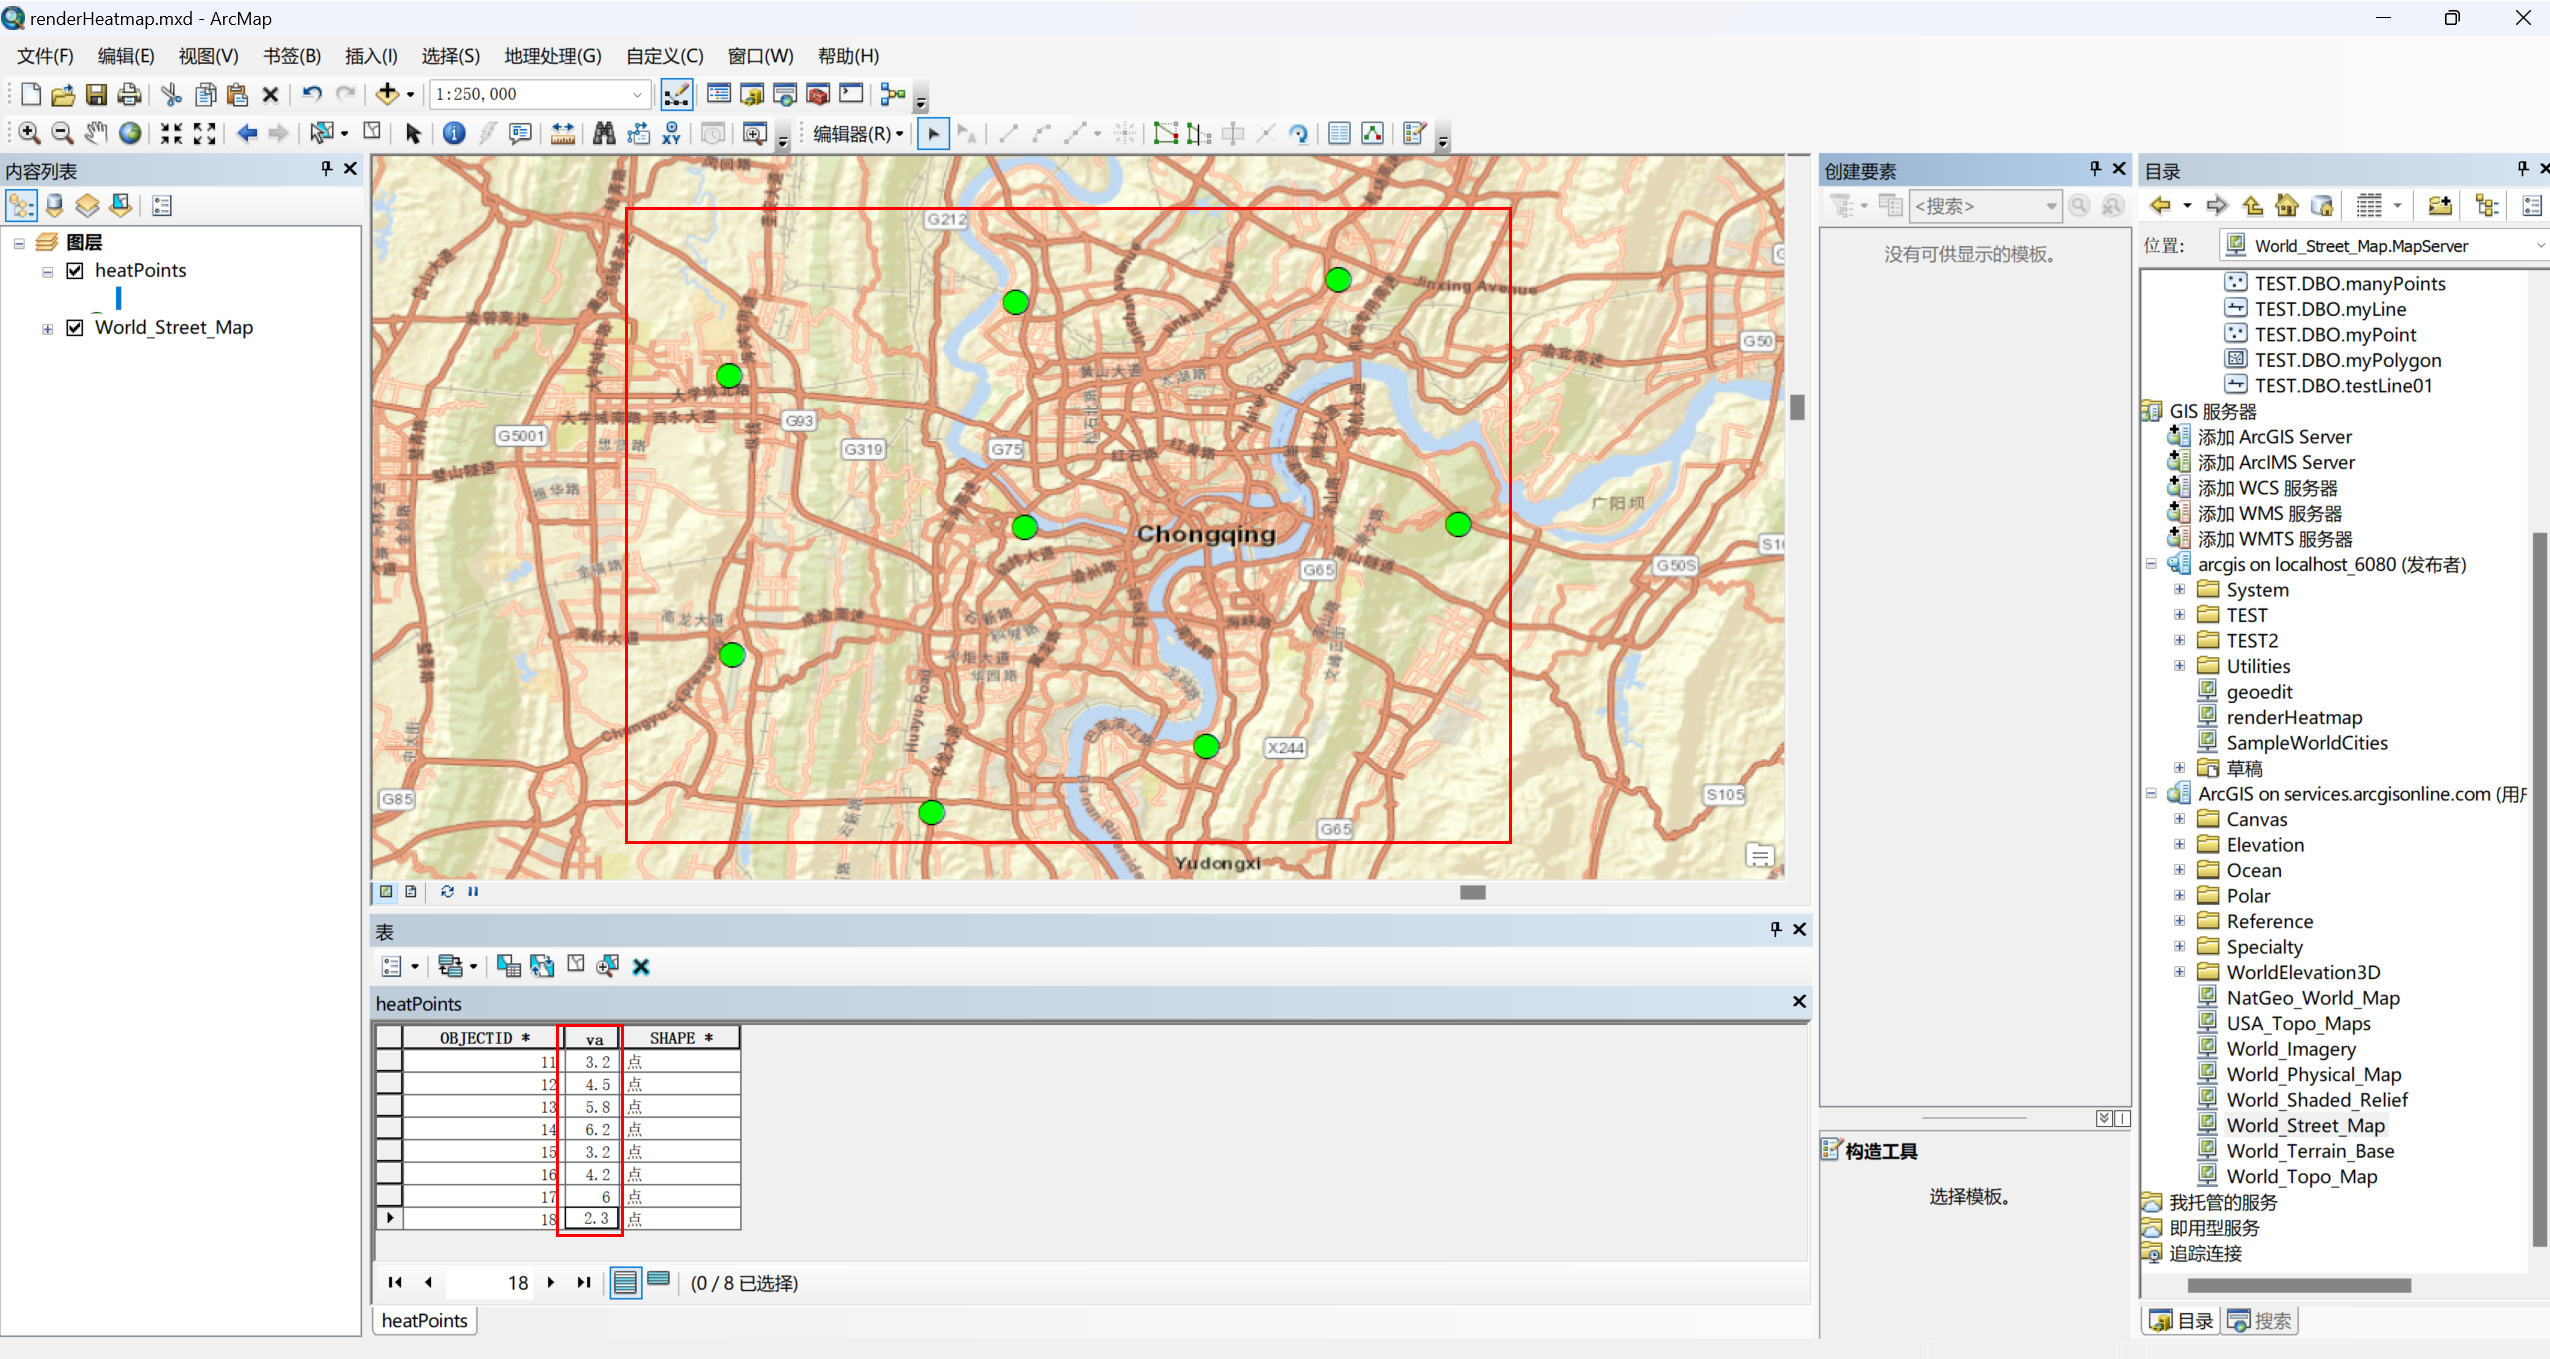
Task: Select the World_Imagery service
Action: (2290, 1048)
